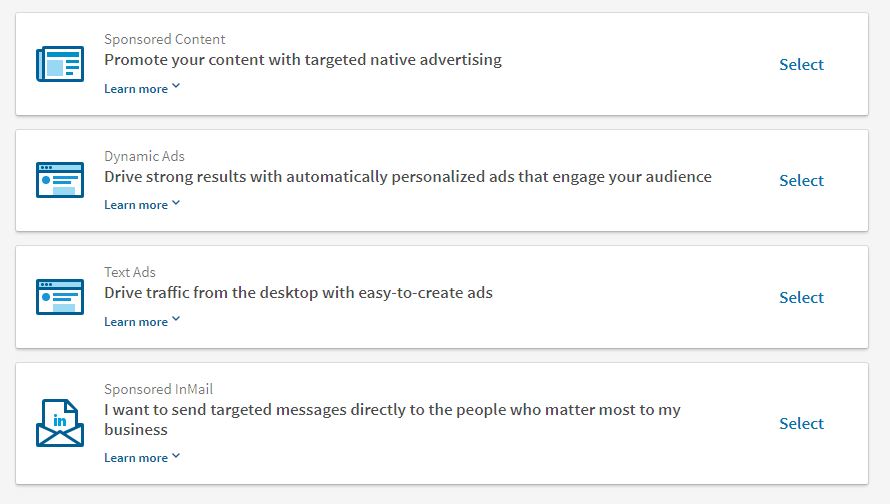Viewport: 890px width, 504px height.
Task: Expand Learn more under Sponsored InMail
Action: tap(142, 458)
